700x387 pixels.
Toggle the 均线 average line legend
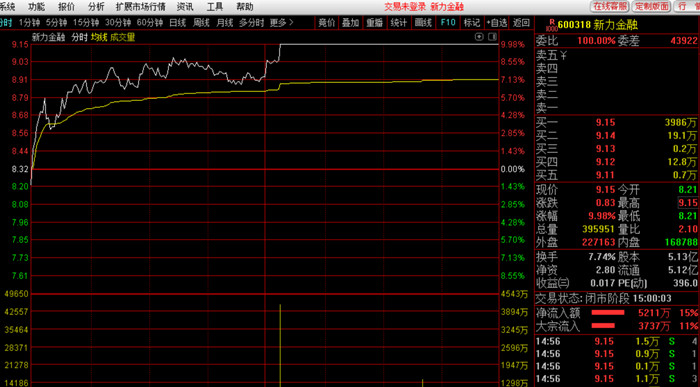(x=99, y=37)
